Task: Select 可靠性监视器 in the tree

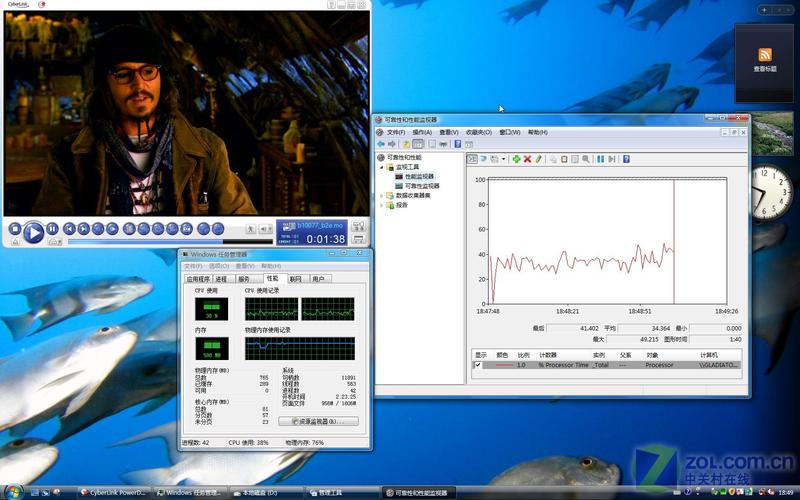Action: 422,186
